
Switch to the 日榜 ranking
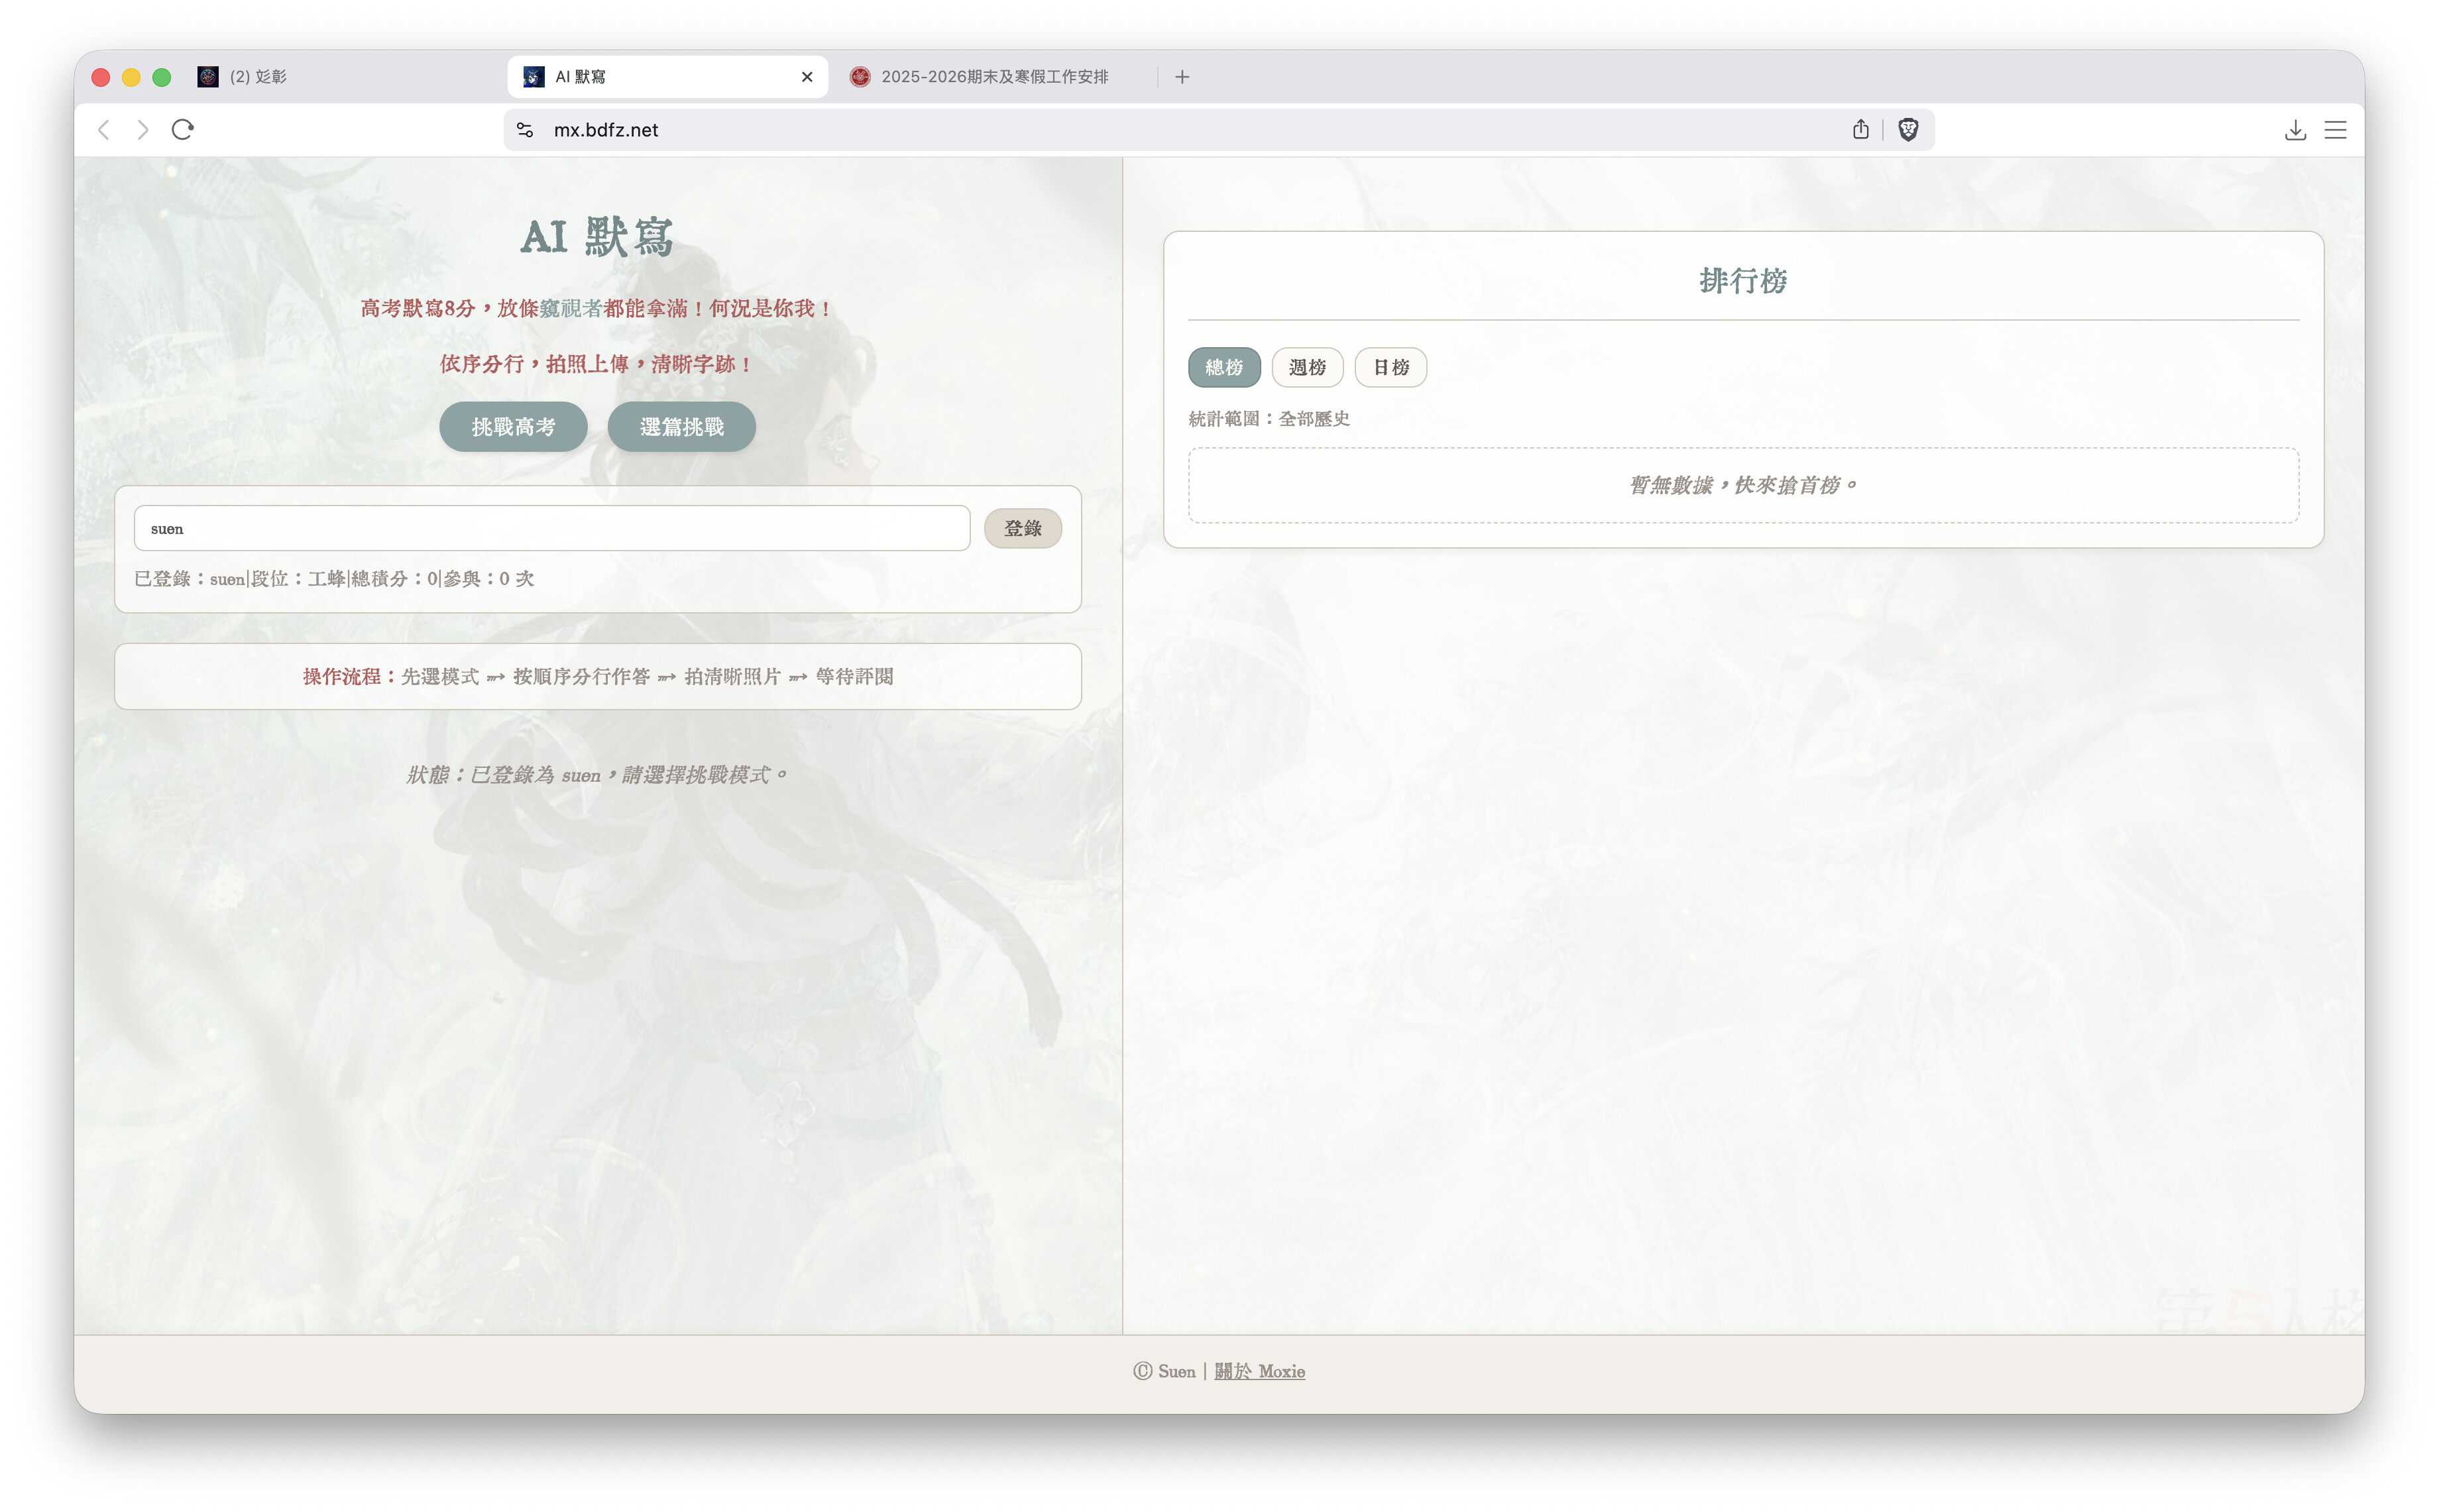pyautogui.click(x=1391, y=367)
